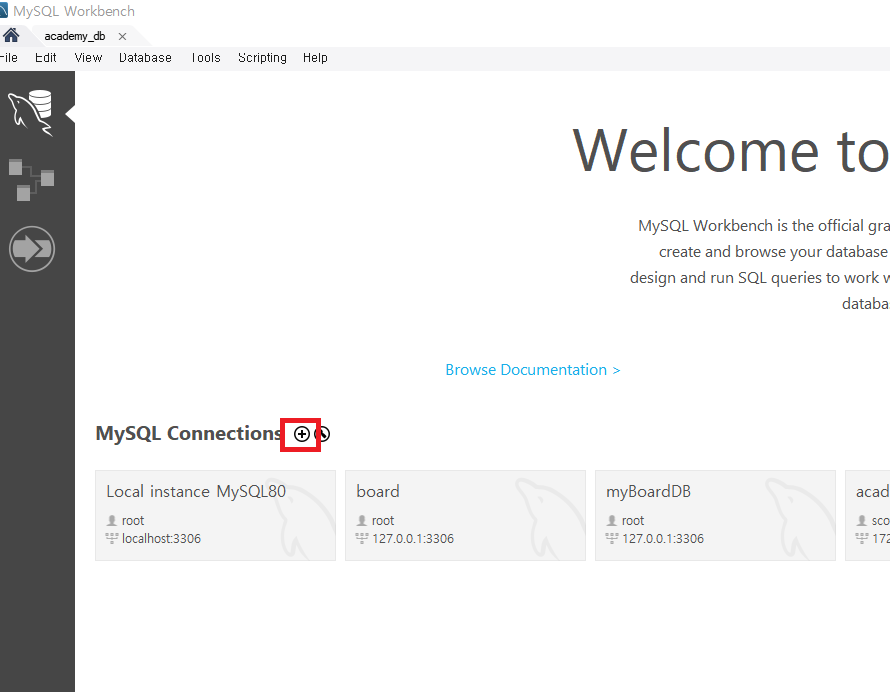Switch to the academy_db tab
The width and height of the screenshot is (890, 692).
74,36
